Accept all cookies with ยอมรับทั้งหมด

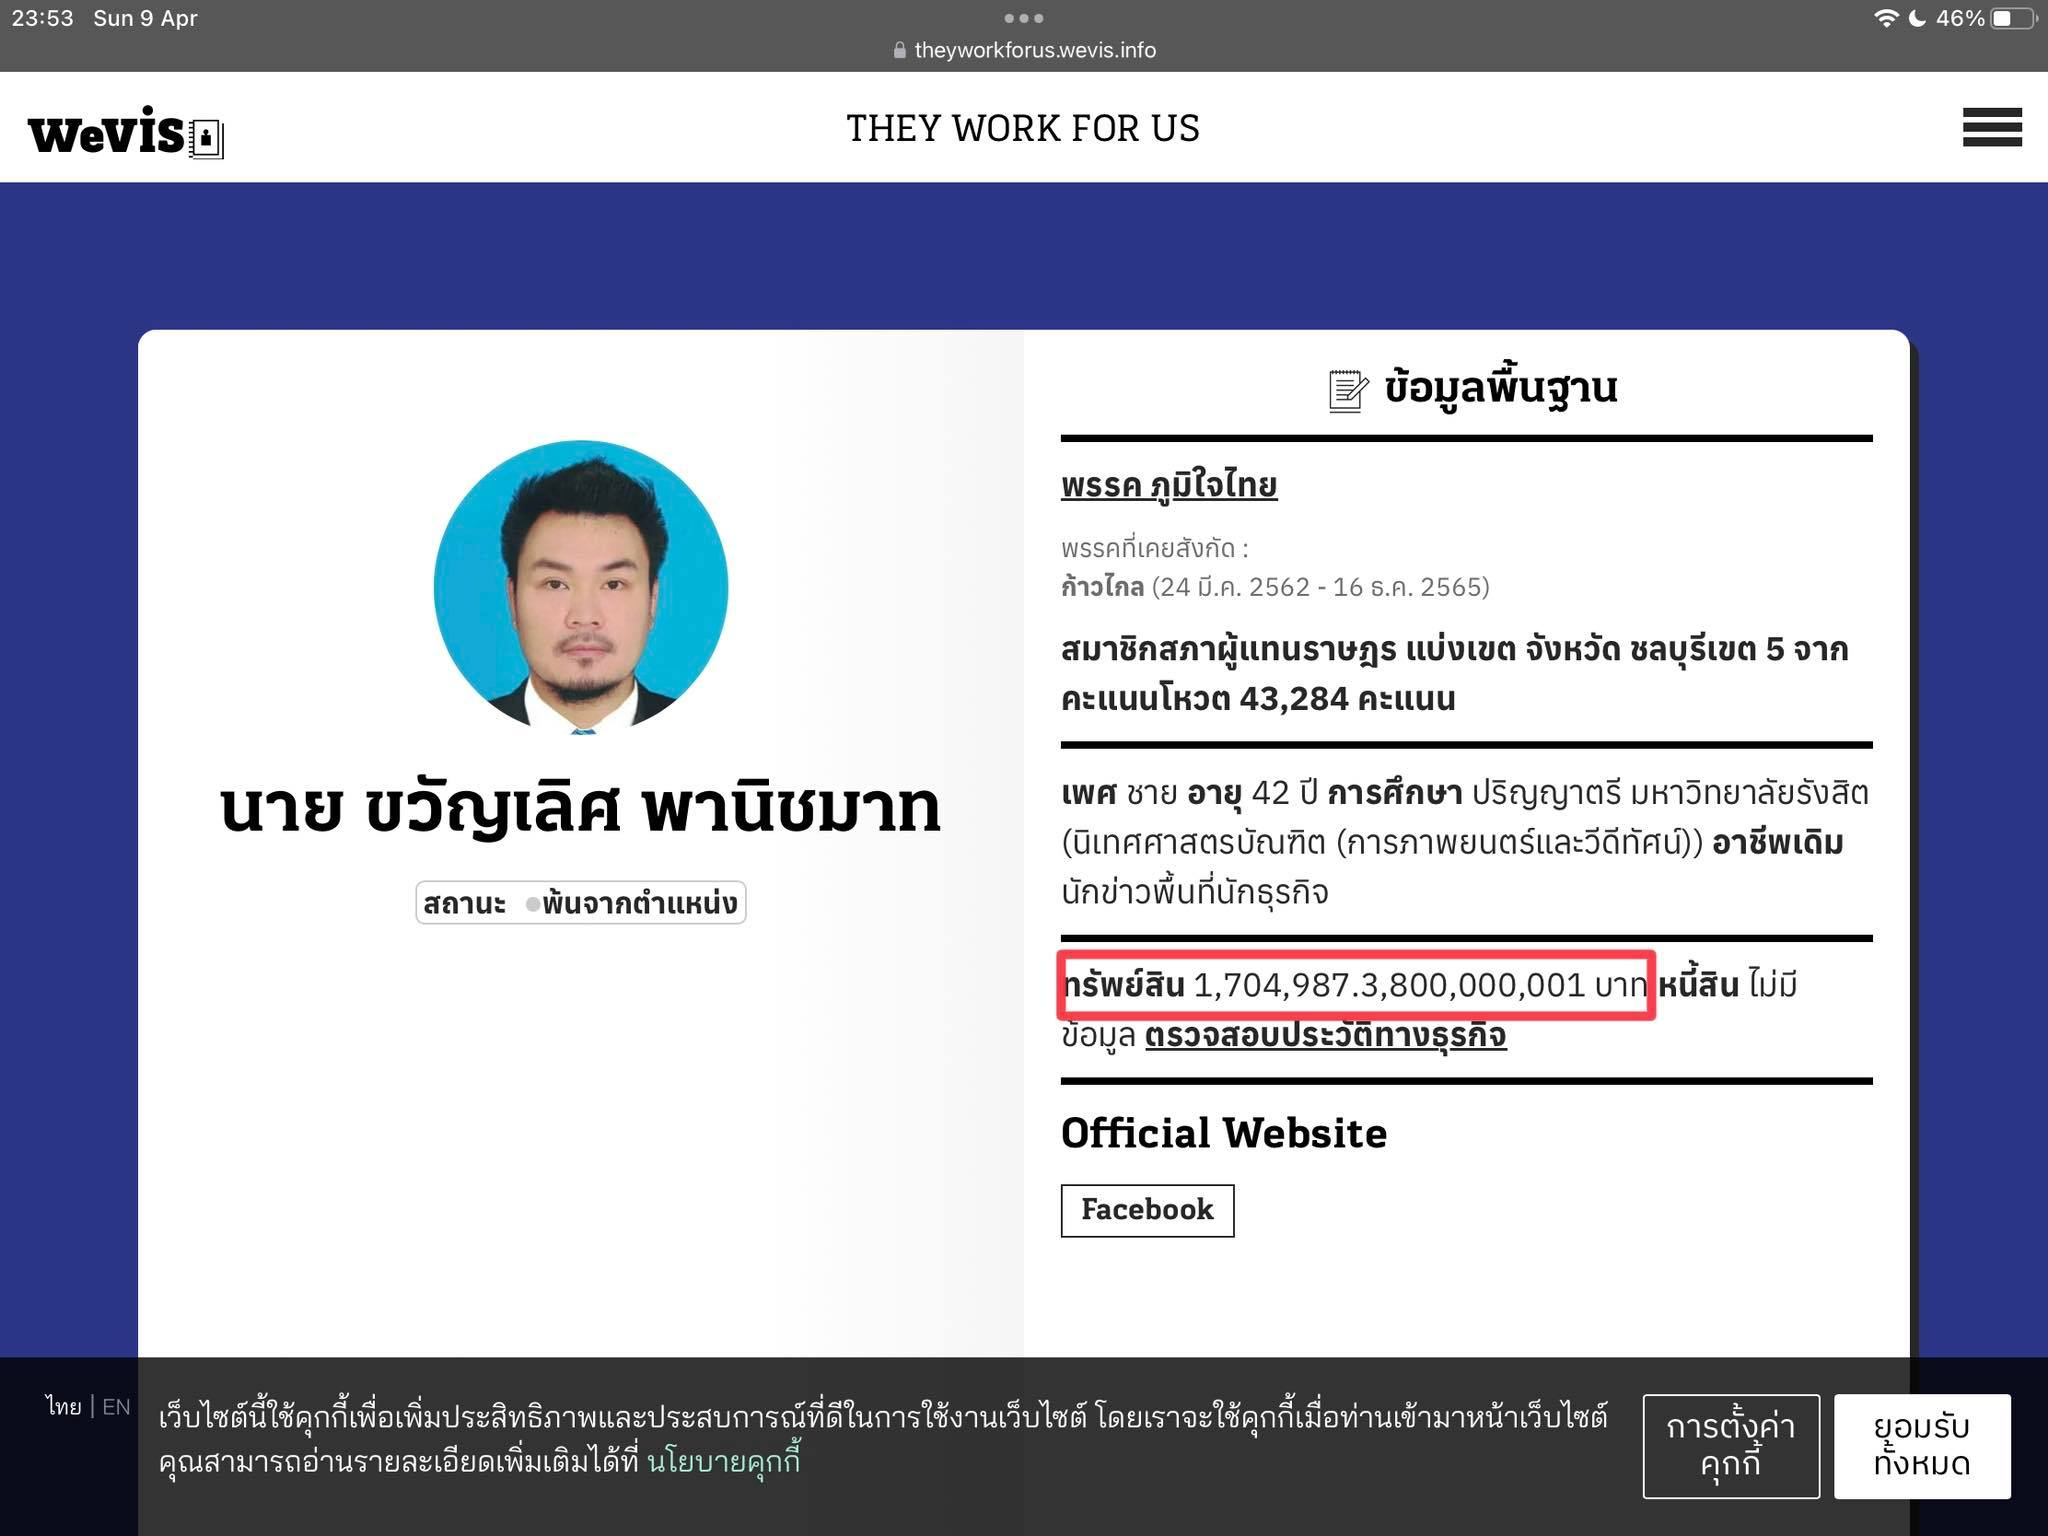coord(1922,1447)
